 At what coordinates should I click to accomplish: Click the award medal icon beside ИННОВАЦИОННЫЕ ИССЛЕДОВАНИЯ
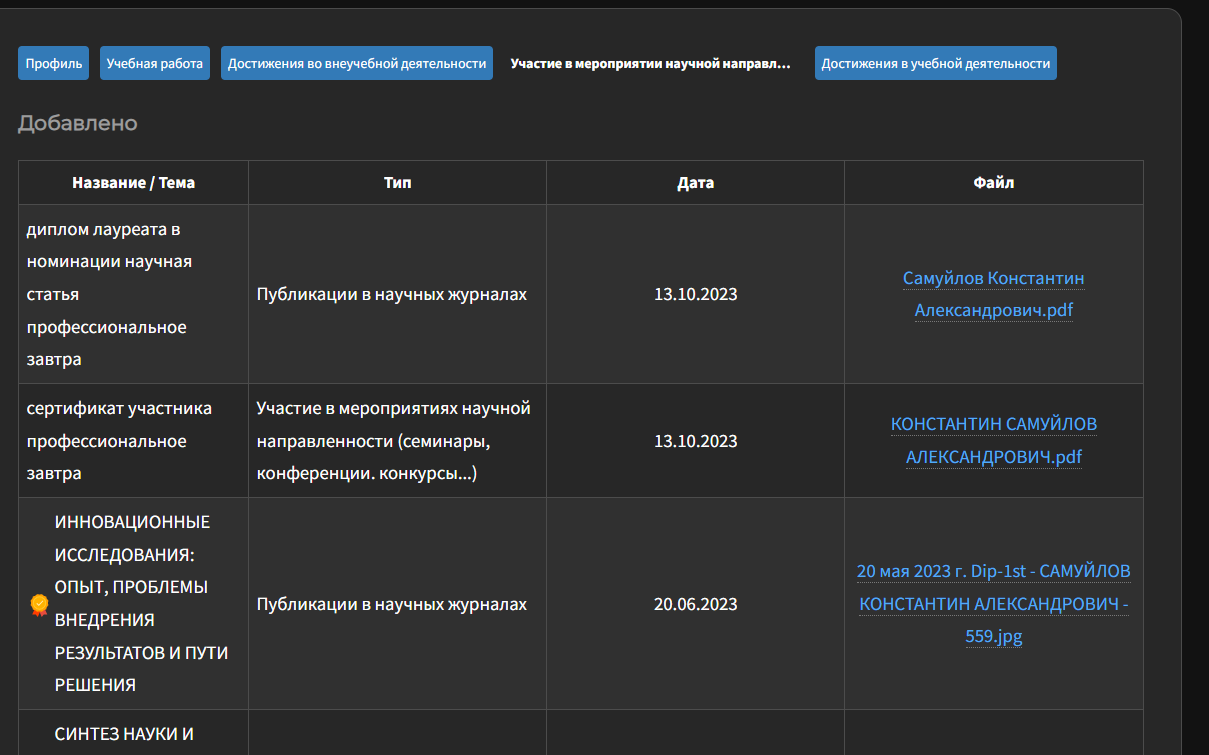click(x=39, y=604)
